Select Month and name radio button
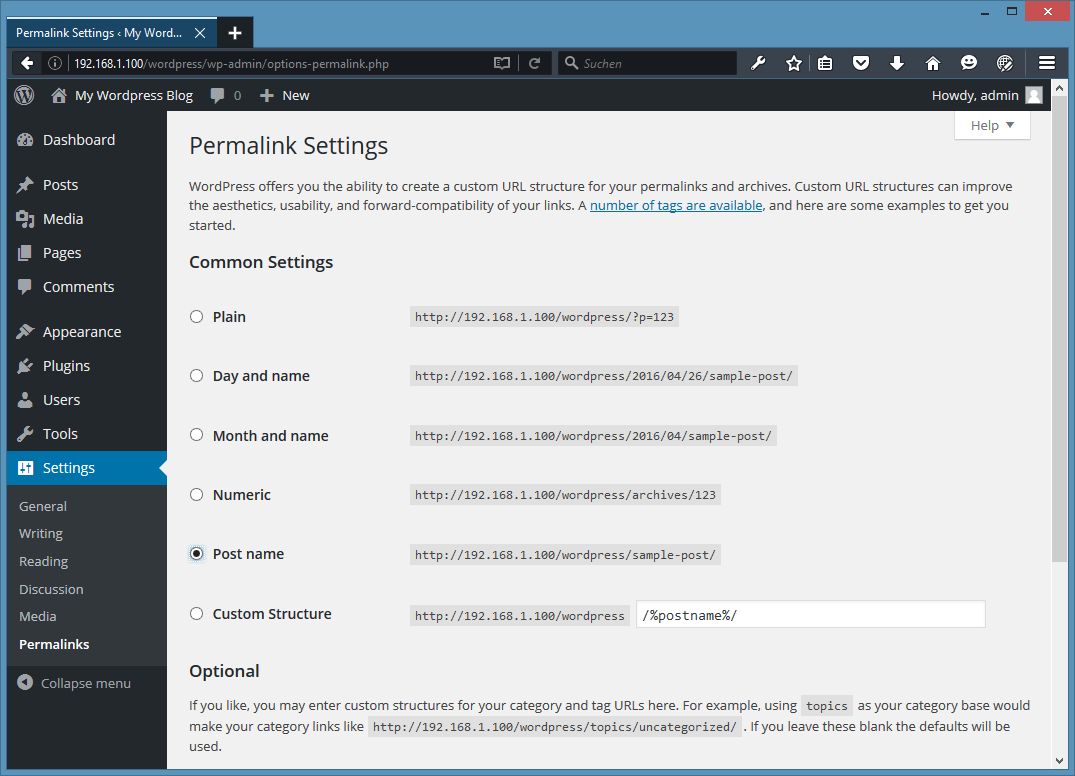Image resolution: width=1075 pixels, height=776 pixels. click(197, 435)
